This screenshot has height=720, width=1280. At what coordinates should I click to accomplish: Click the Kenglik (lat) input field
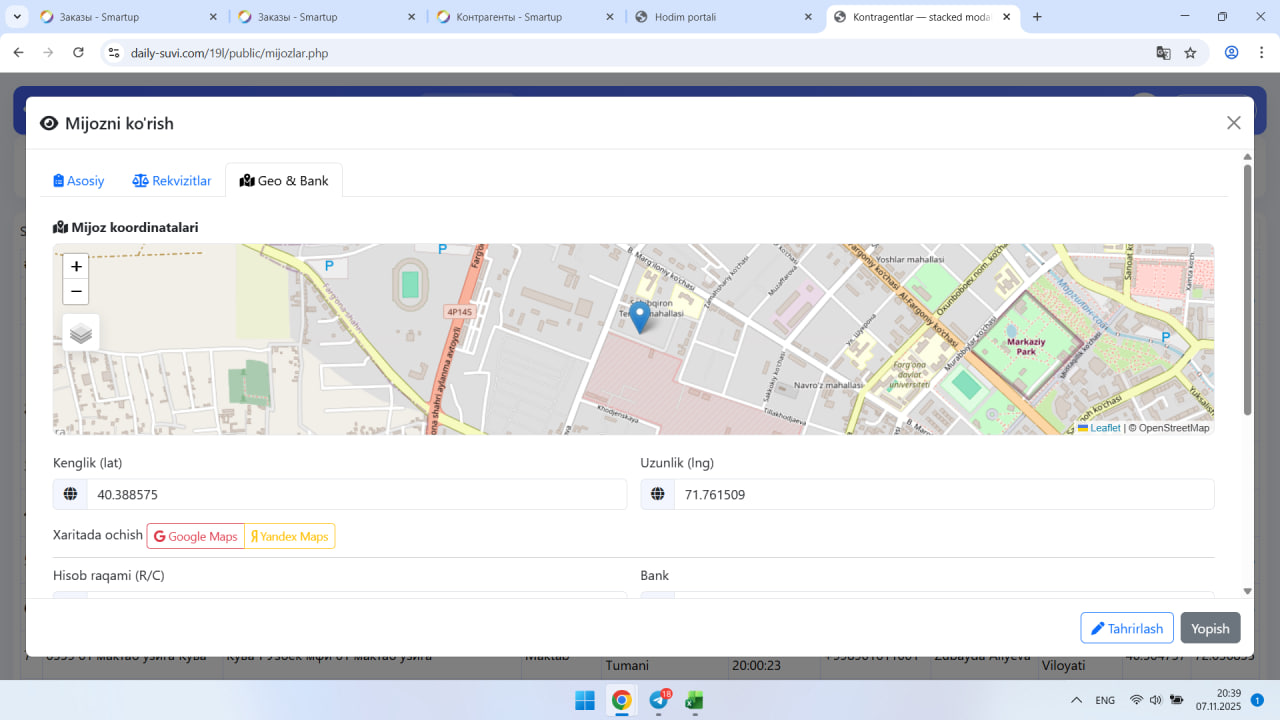[355, 495]
